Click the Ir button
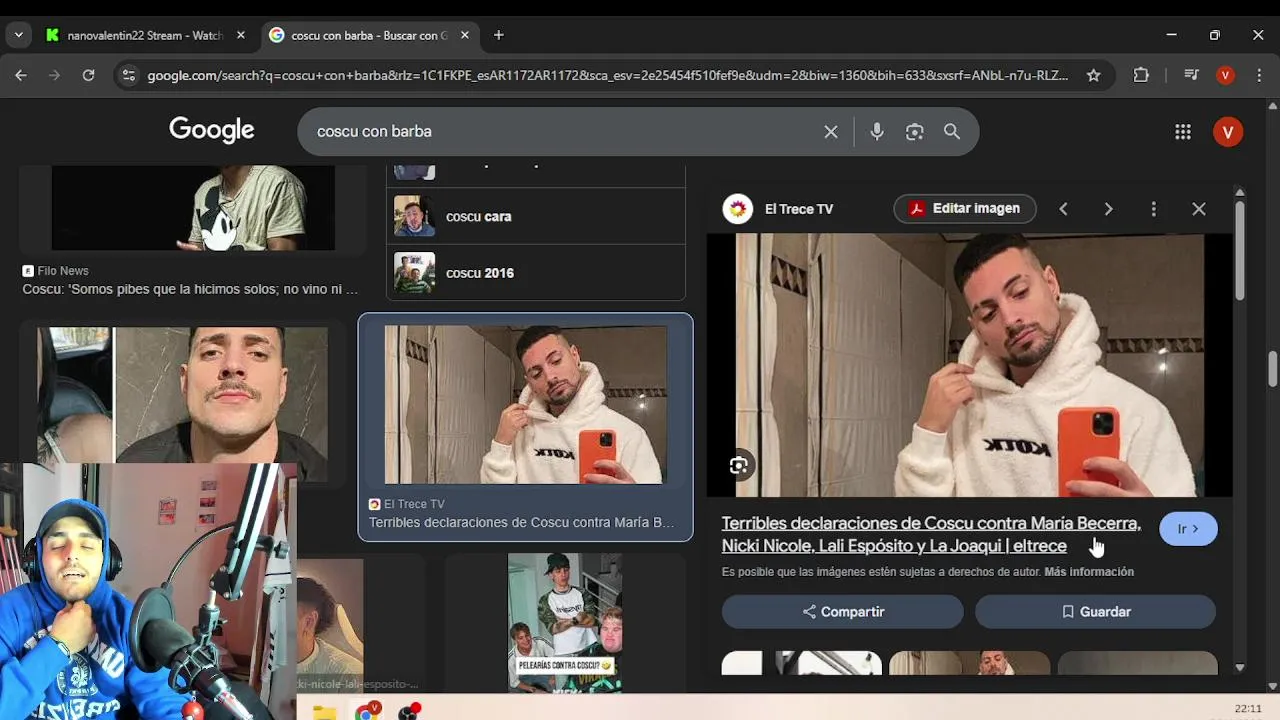This screenshot has height=720, width=1280. pyautogui.click(x=1188, y=529)
